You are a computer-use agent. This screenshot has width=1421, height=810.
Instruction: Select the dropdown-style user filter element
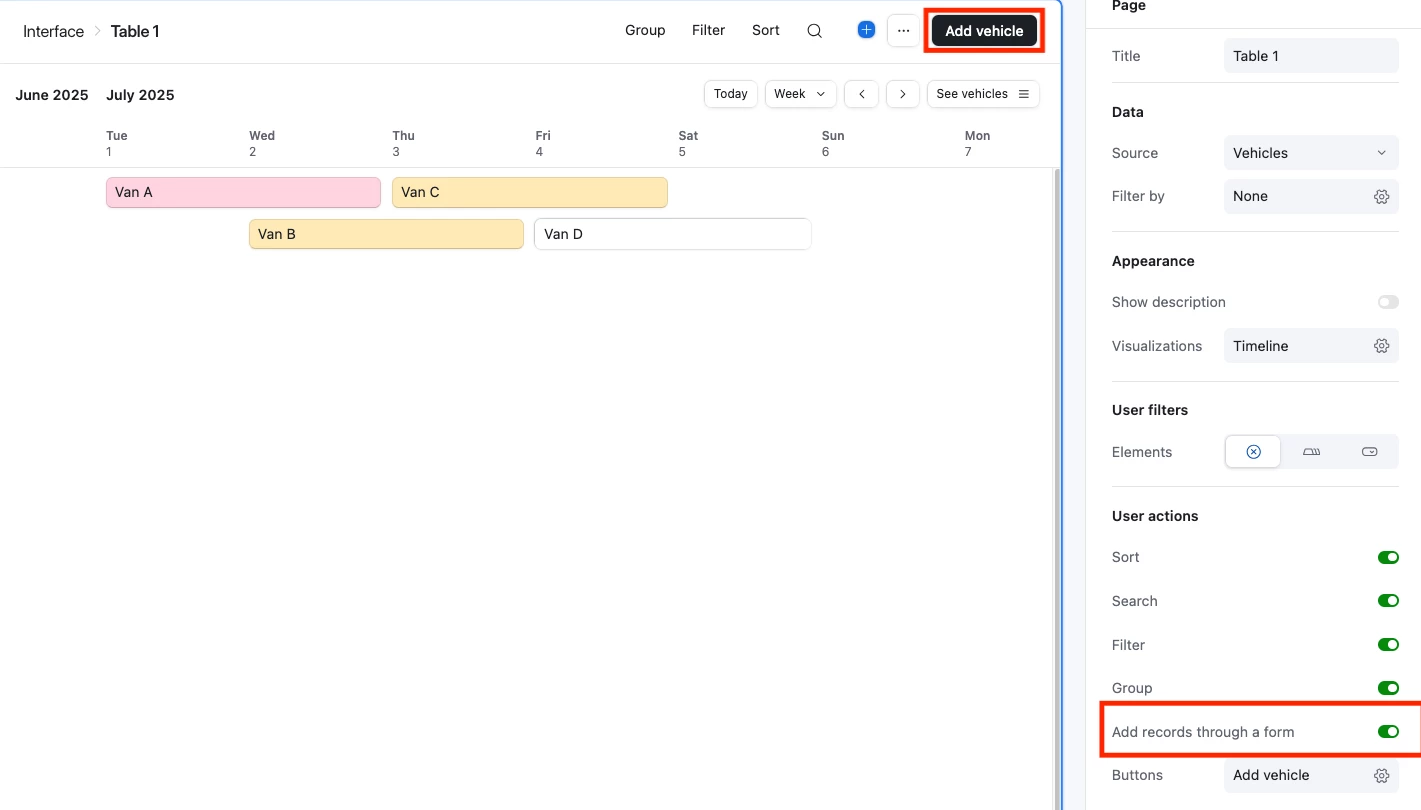[1369, 452]
